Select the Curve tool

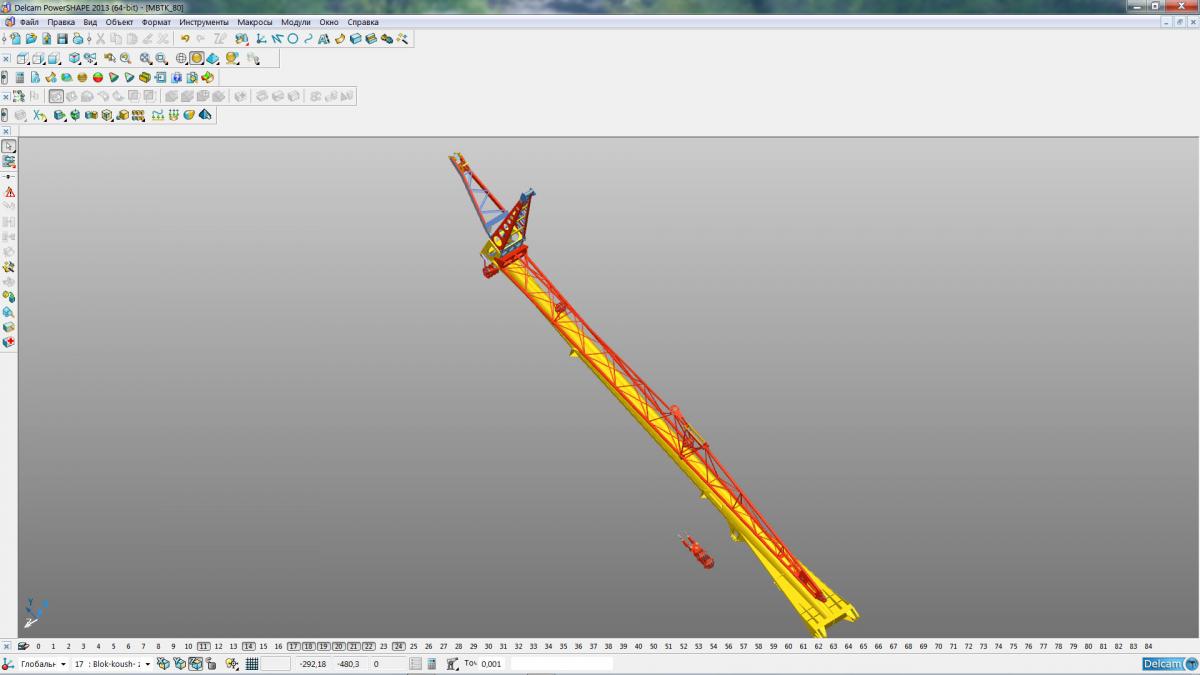tap(308, 38)
